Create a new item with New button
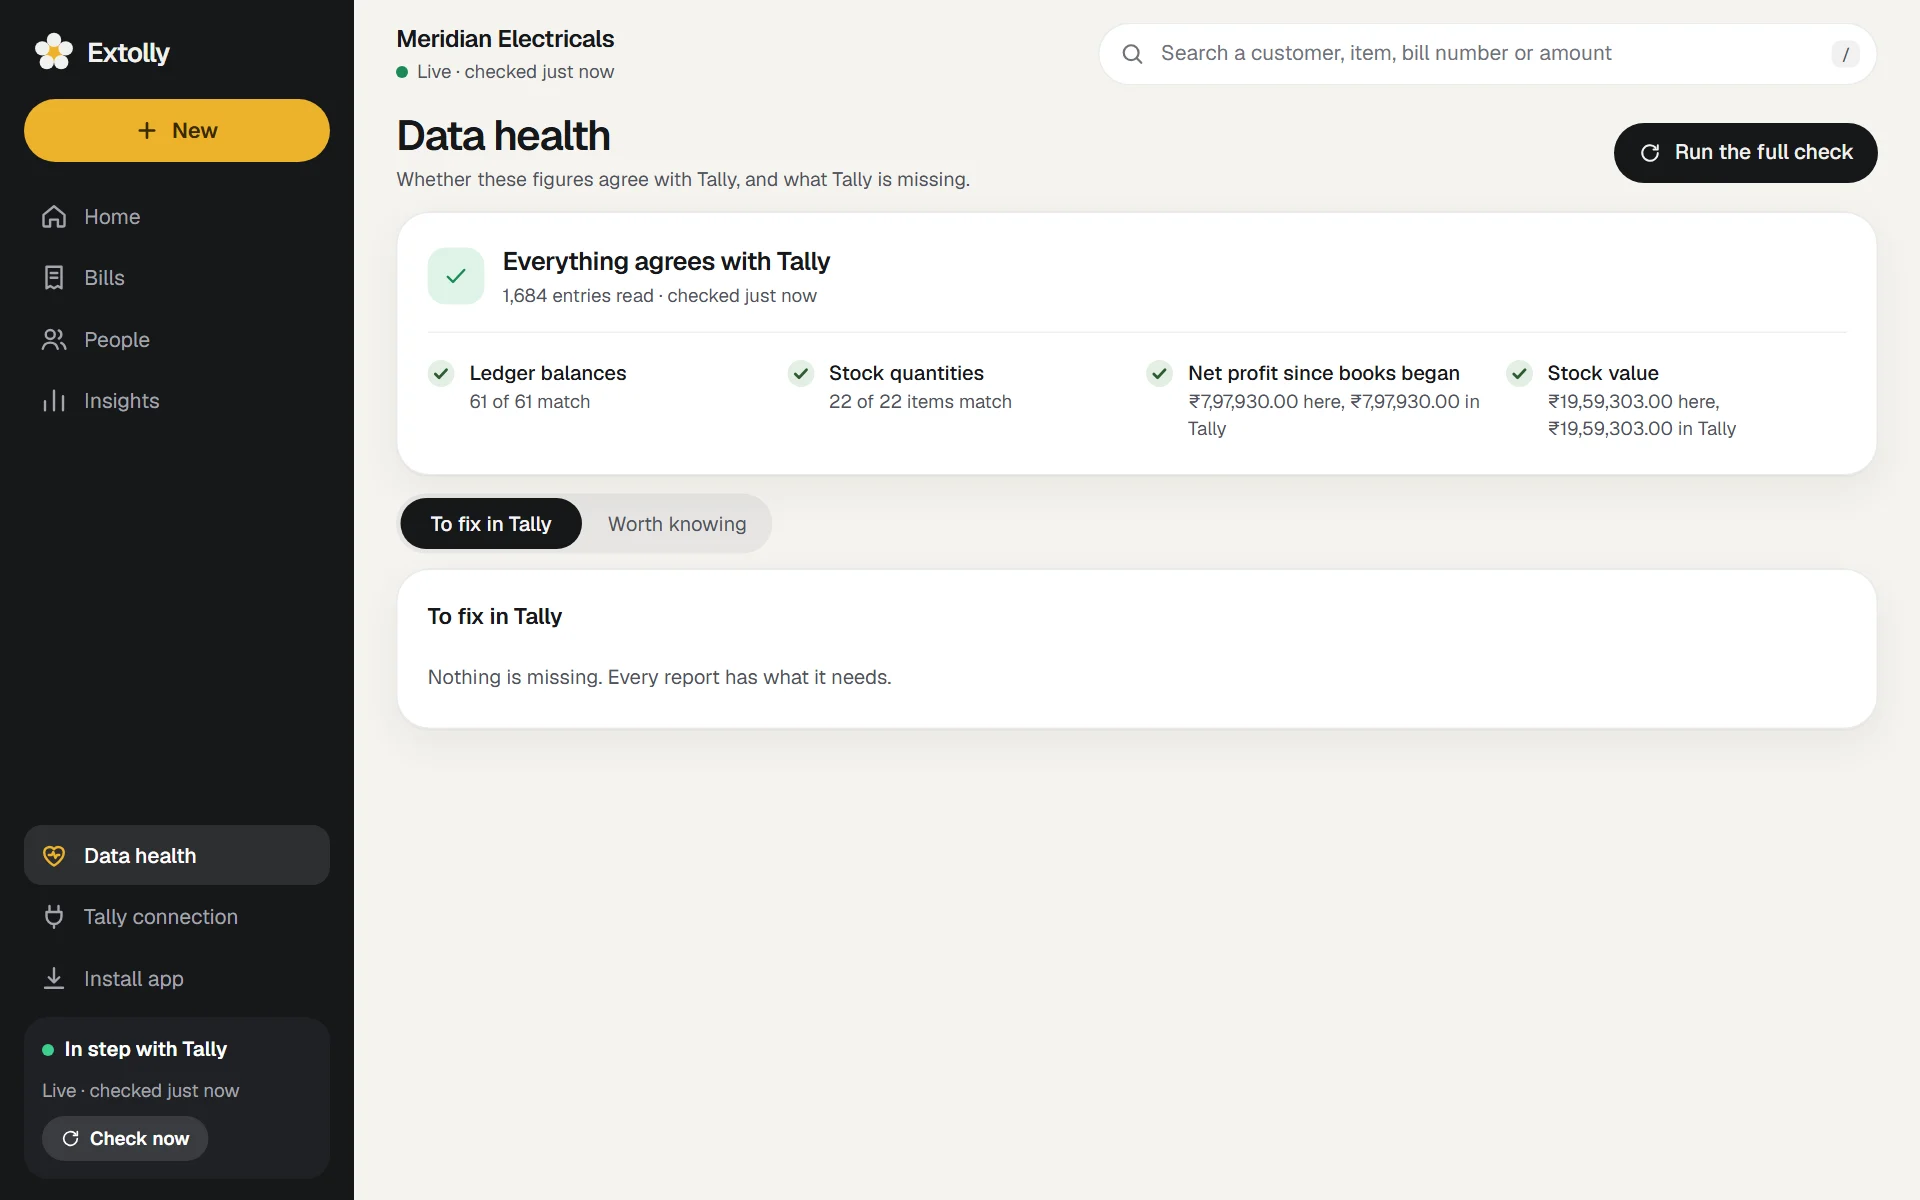 click(177, 130)
